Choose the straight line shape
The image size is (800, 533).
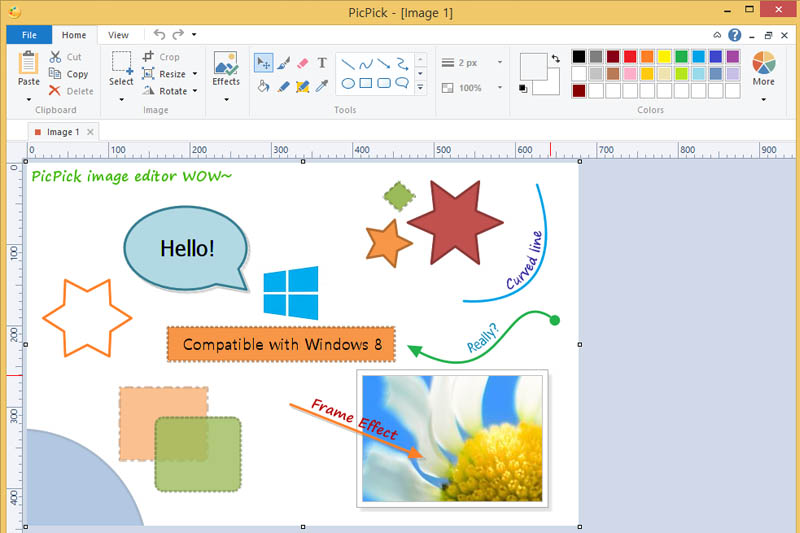pyautogui.click(x=348, y=64)
